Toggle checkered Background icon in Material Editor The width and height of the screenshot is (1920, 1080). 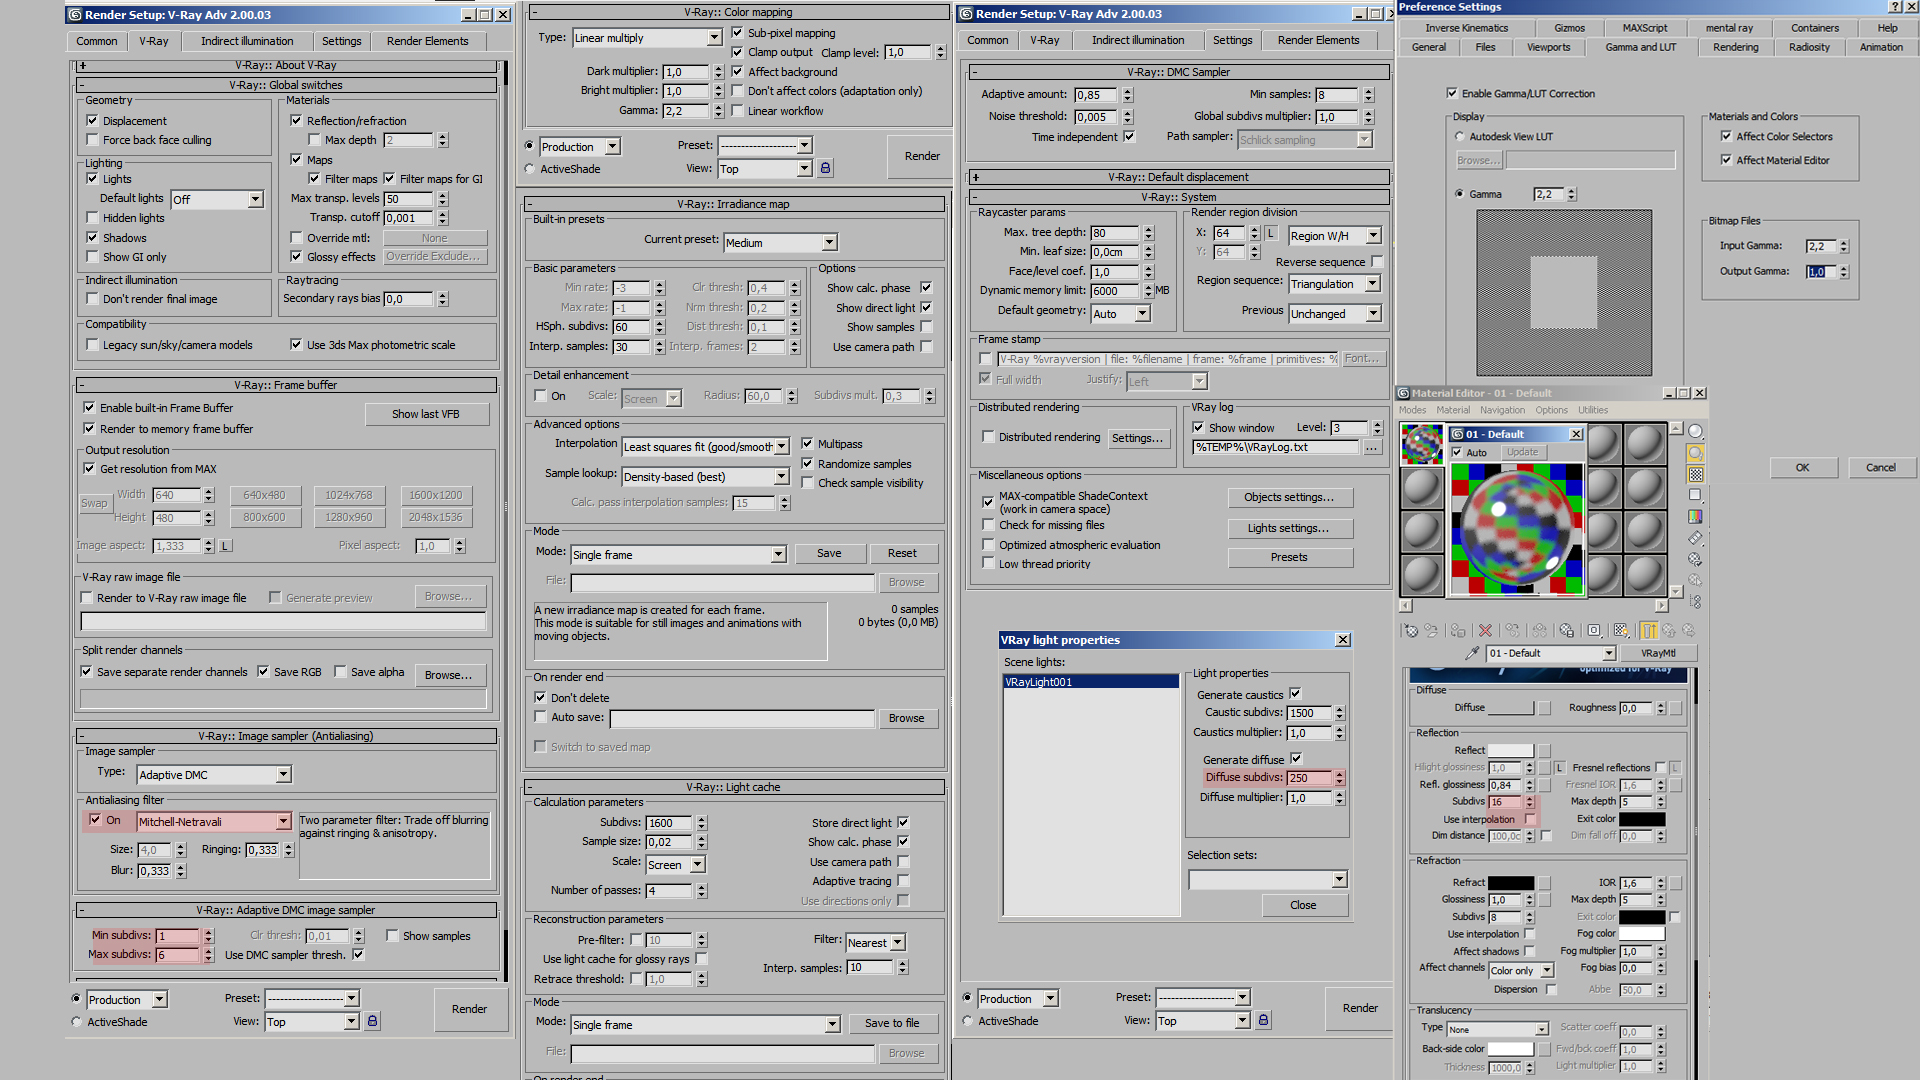click(1695, 474)
